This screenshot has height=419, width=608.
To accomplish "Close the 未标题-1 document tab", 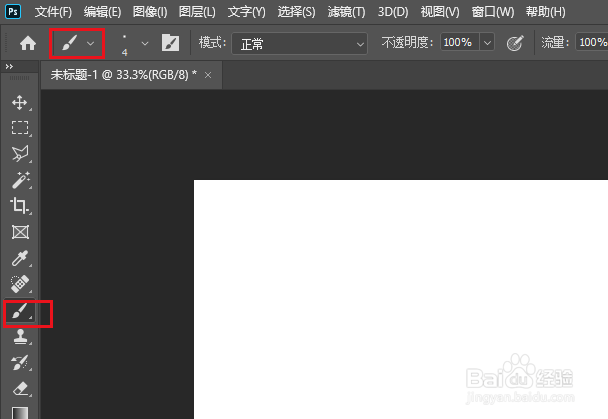I will [x=208, y=75].
